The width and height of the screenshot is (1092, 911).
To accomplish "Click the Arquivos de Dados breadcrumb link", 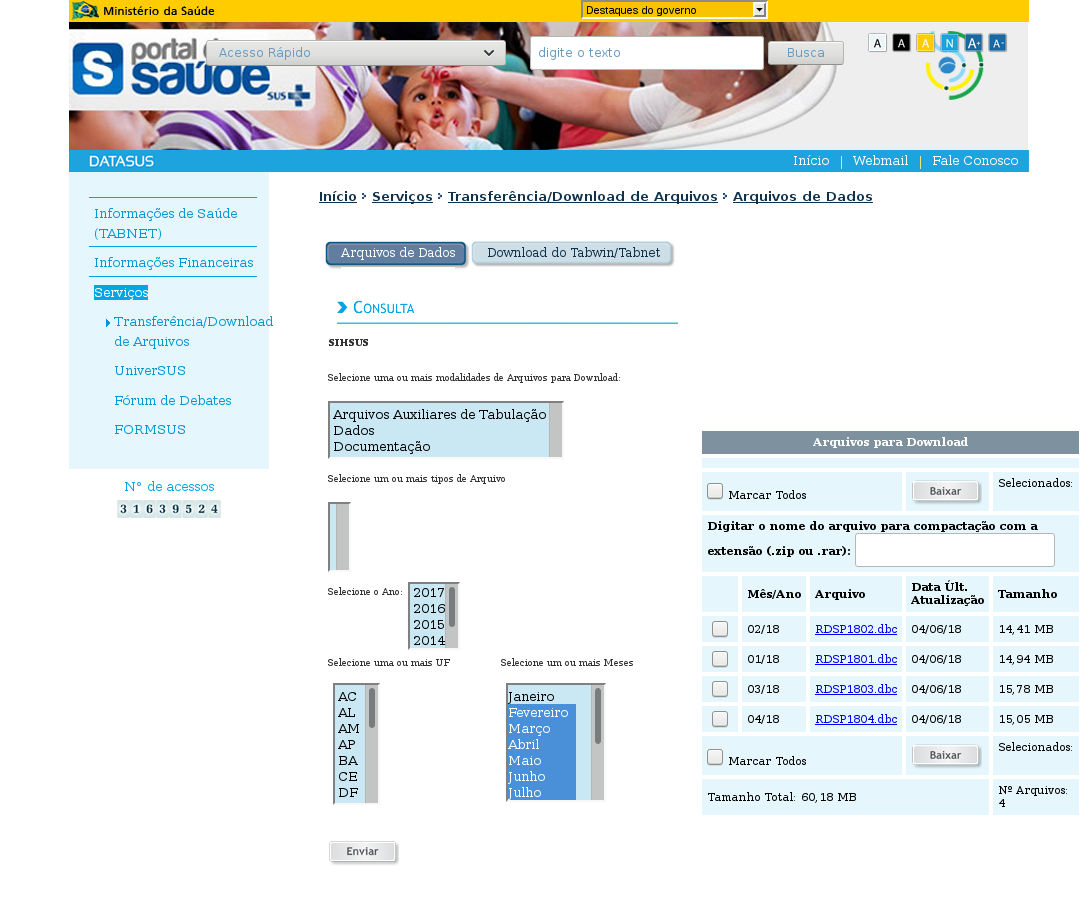I will coord(802,196).
